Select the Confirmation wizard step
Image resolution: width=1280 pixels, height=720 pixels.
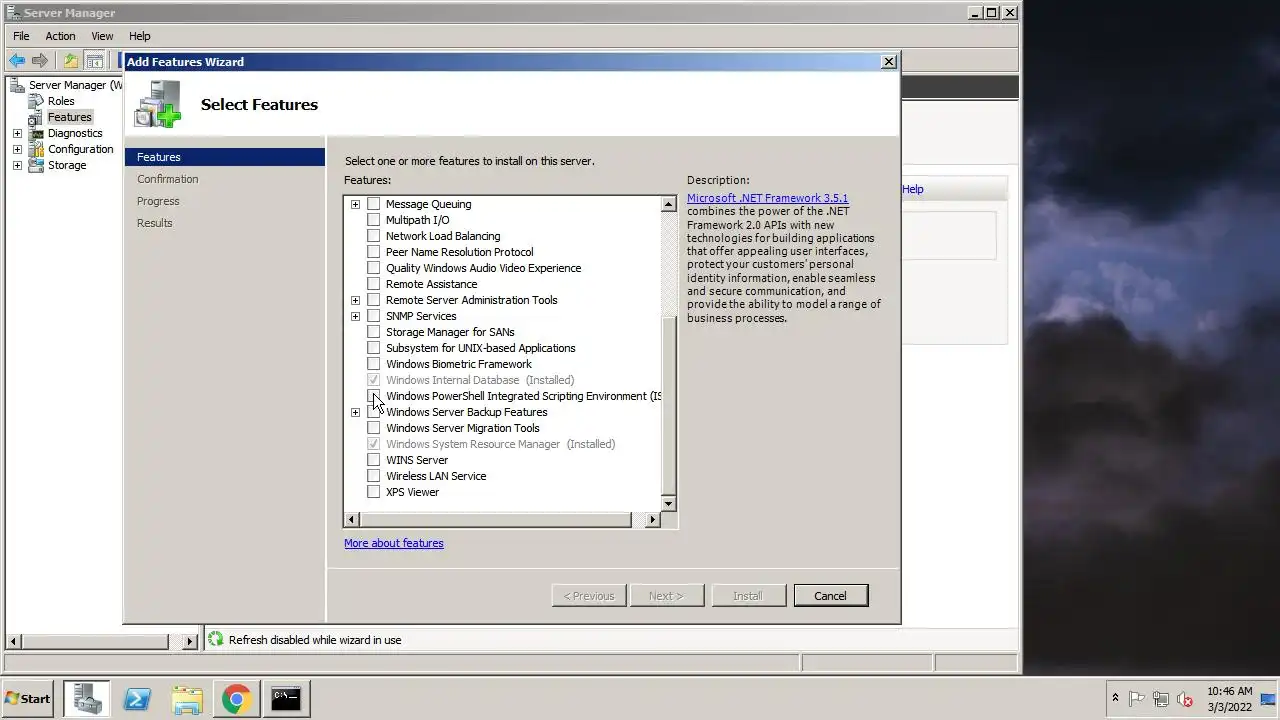[168, 179]
